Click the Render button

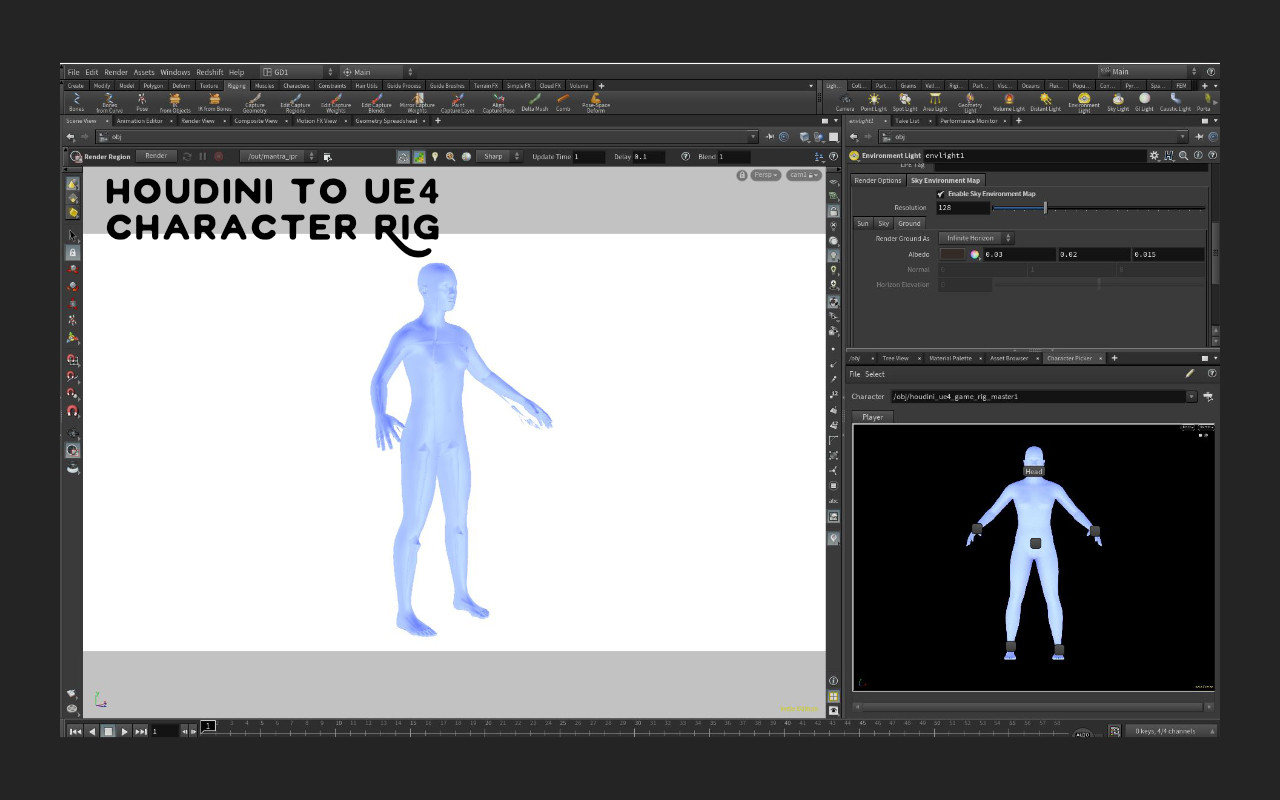[156, 156]
